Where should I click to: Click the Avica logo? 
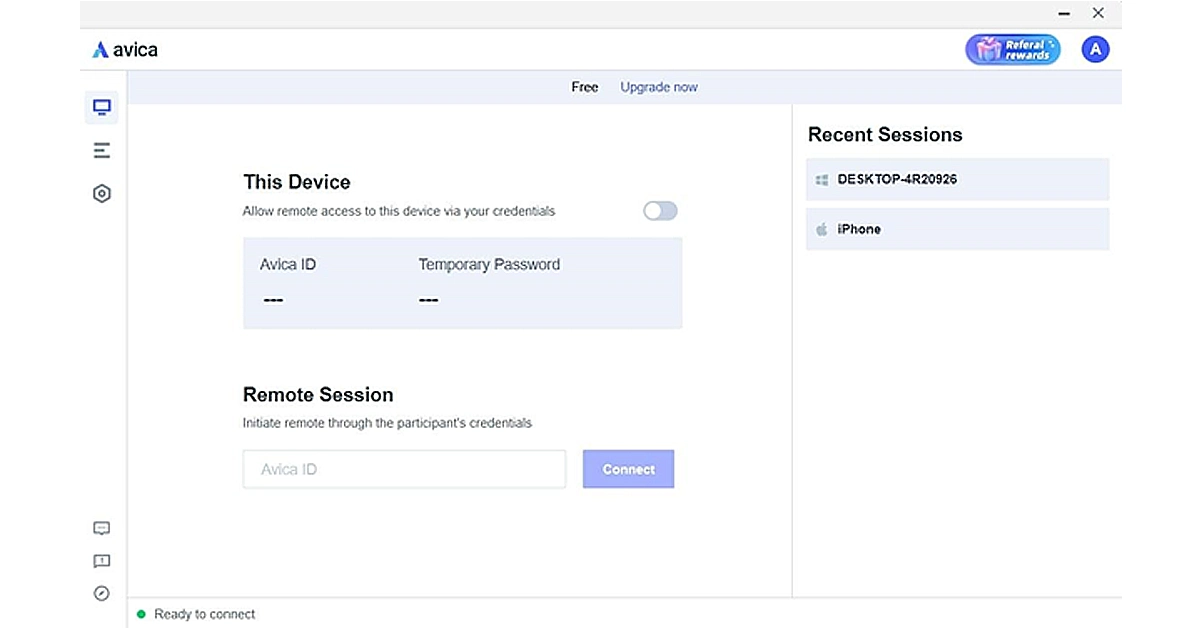coord(125,50)
